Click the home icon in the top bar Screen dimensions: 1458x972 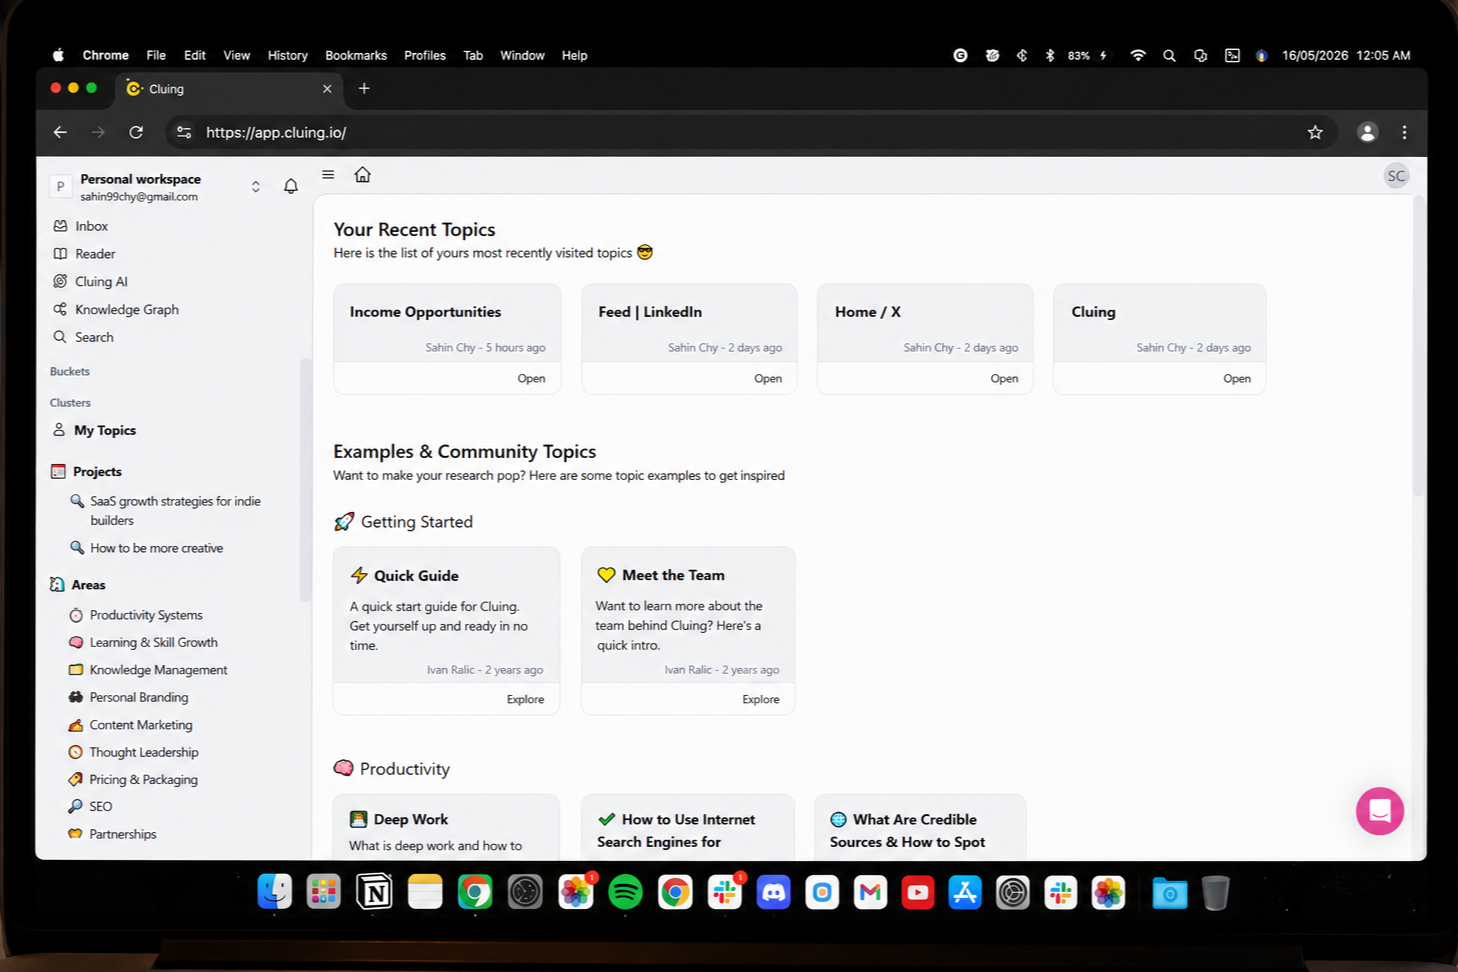(x=363, y=175)
